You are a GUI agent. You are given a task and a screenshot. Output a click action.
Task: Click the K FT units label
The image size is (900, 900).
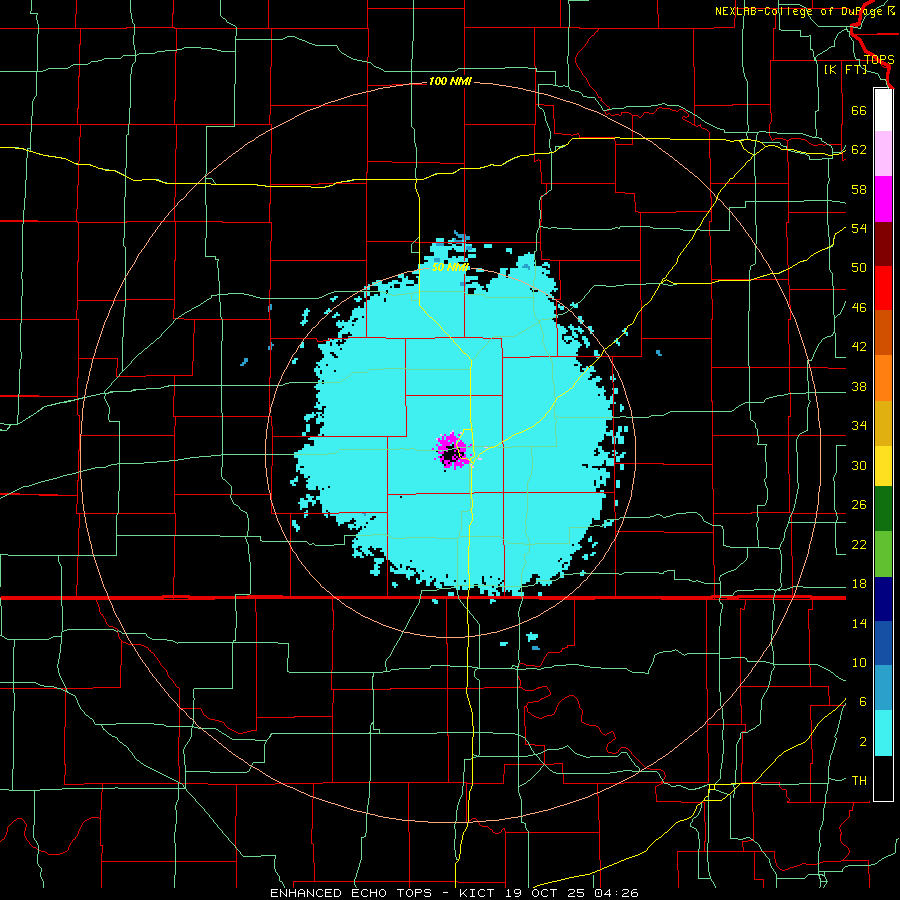845,70
